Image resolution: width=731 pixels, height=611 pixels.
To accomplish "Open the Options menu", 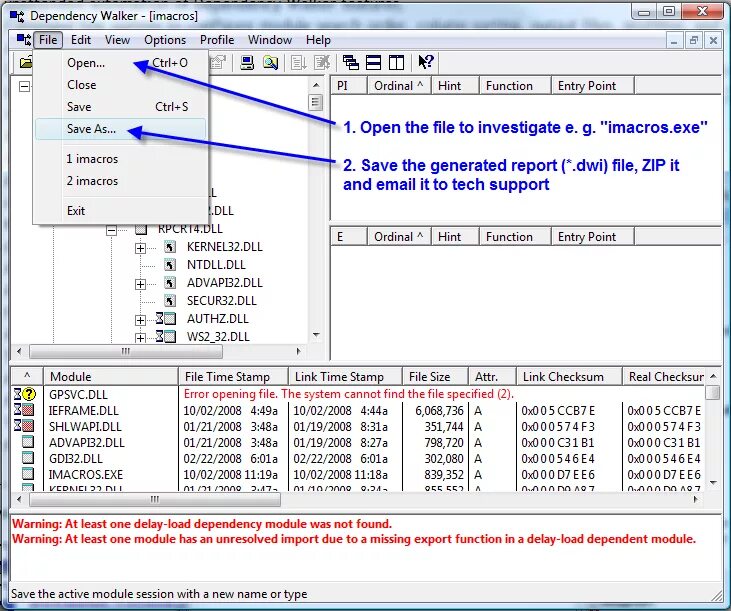I will (165, 40).
